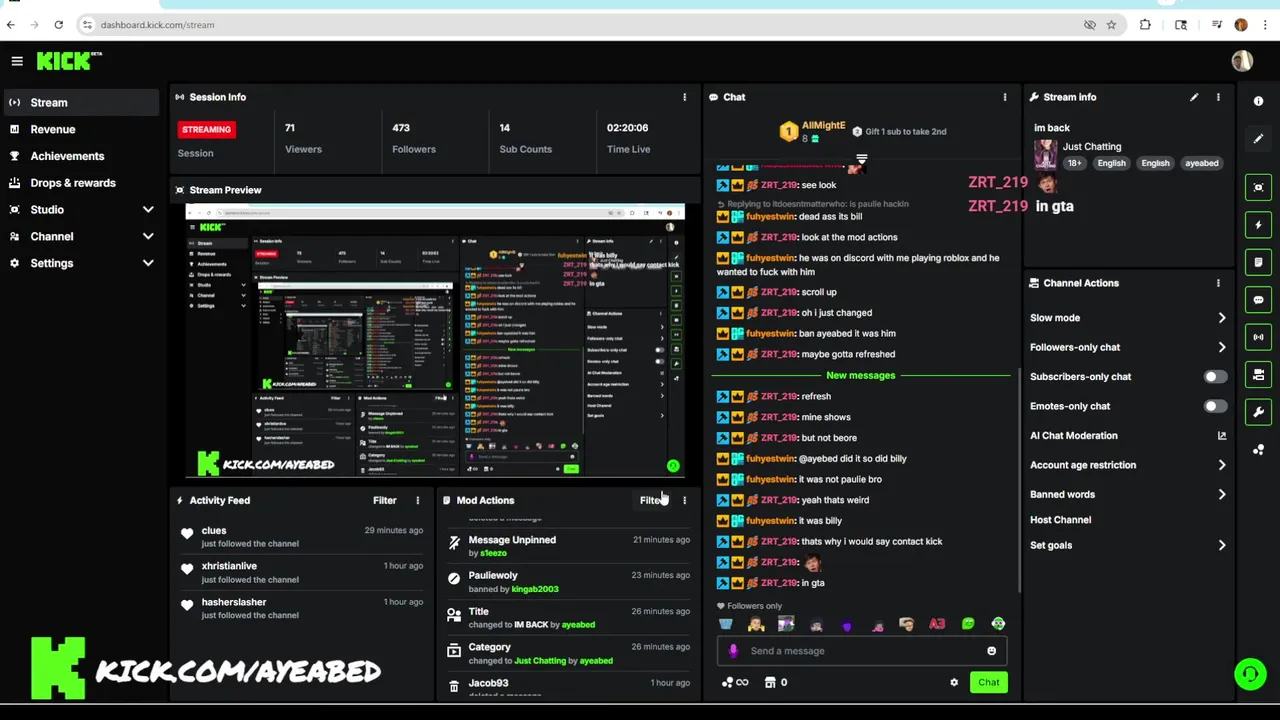The width and height of the screenshot is (1280, 720).
Task: Click the pencil icon in right sidebar
Action: 1258,139
